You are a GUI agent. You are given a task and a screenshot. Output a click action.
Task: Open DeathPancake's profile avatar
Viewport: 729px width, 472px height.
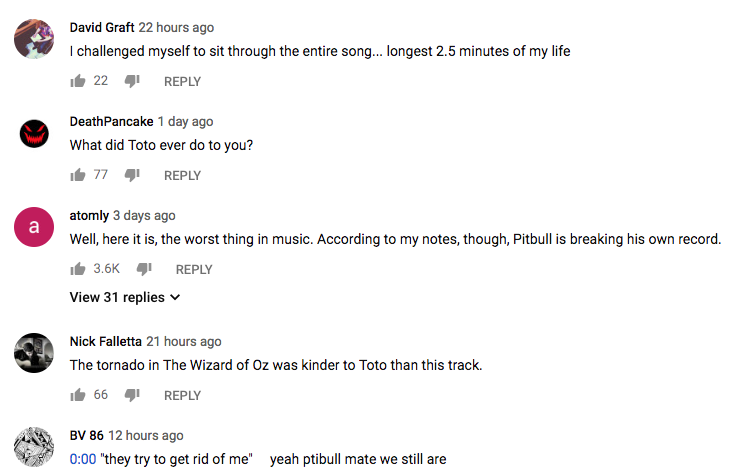(34, 133)
